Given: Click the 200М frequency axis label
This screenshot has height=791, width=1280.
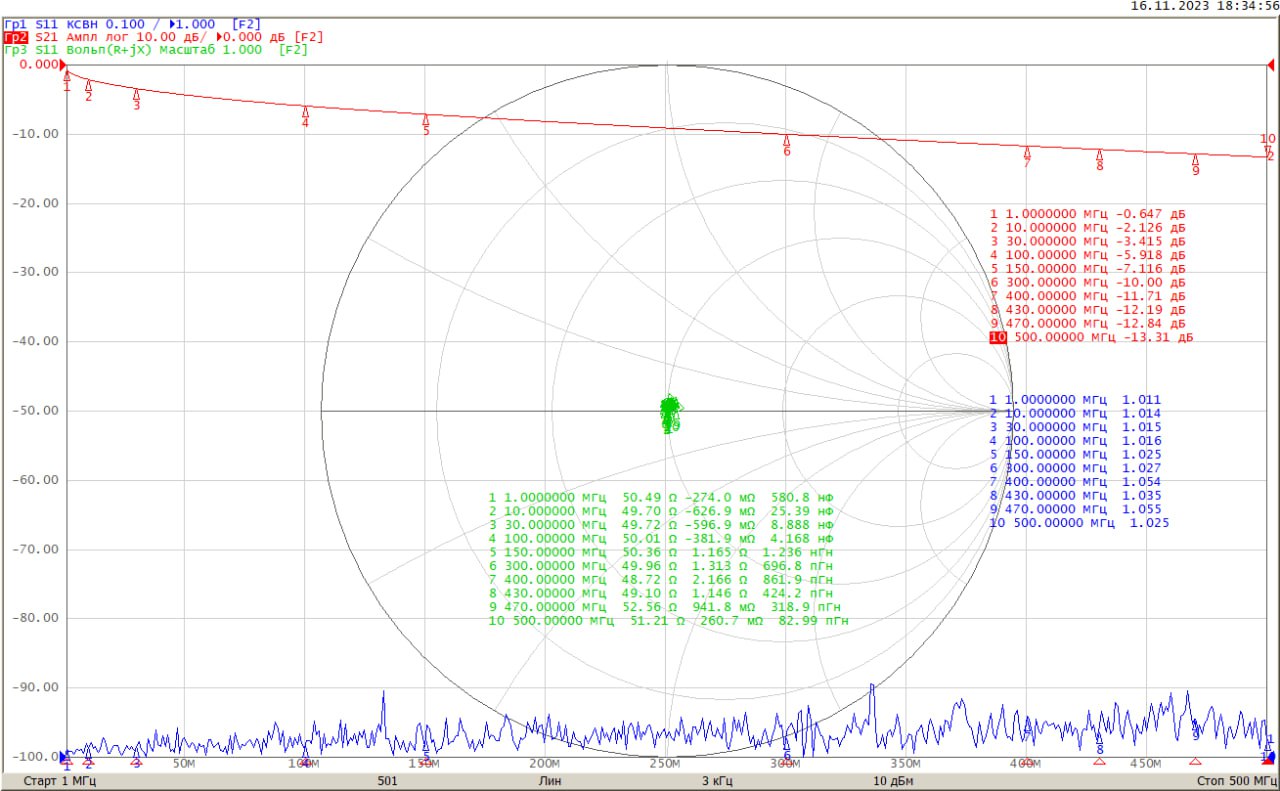Looking at the screenshot, I should pos(545,764).
